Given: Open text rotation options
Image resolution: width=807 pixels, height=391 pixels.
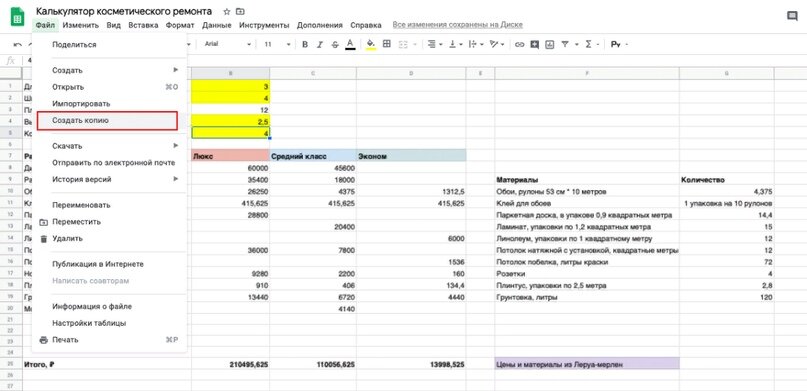Looking at the screenshot, I should pyautogui.click(x=497, y=44).
